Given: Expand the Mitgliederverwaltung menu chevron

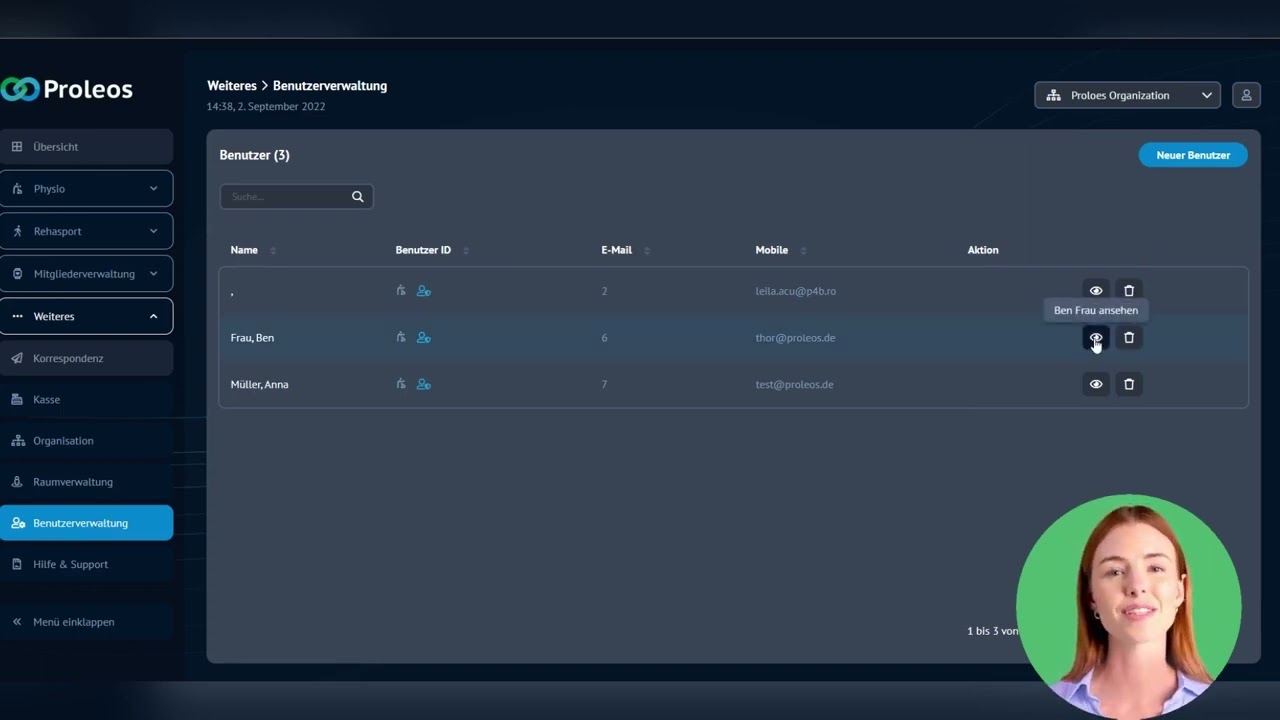Looking at the screenshot, I should tap(153, 274).
